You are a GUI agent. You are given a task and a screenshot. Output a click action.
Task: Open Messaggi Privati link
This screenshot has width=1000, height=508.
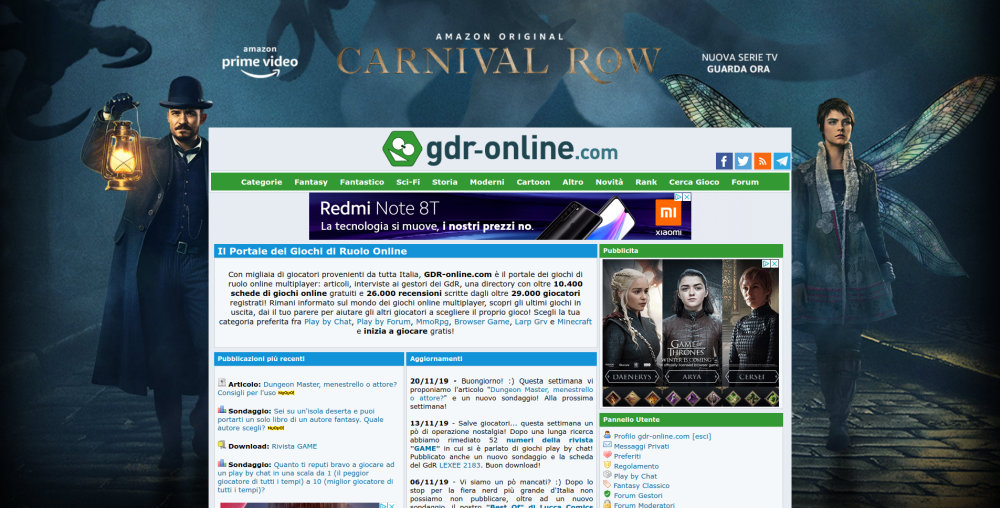641,446
